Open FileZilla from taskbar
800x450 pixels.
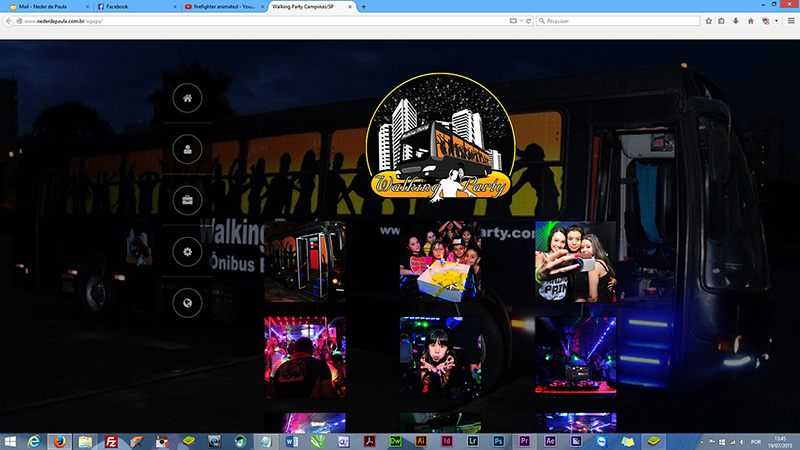[x=111, y=441]
